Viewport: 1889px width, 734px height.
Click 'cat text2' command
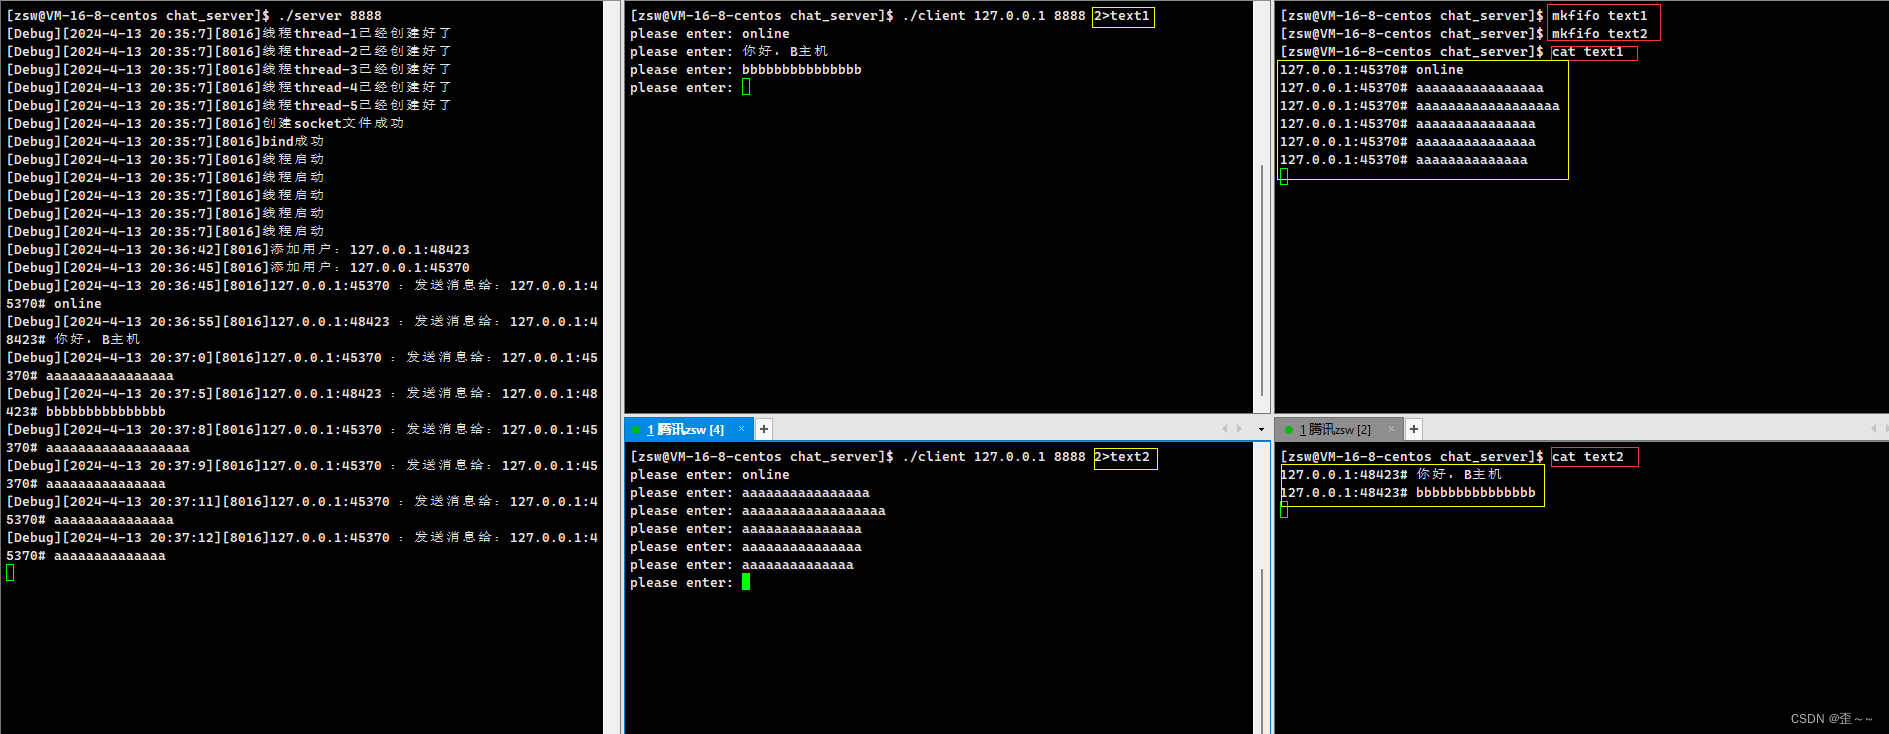[x=1587, y=457]
